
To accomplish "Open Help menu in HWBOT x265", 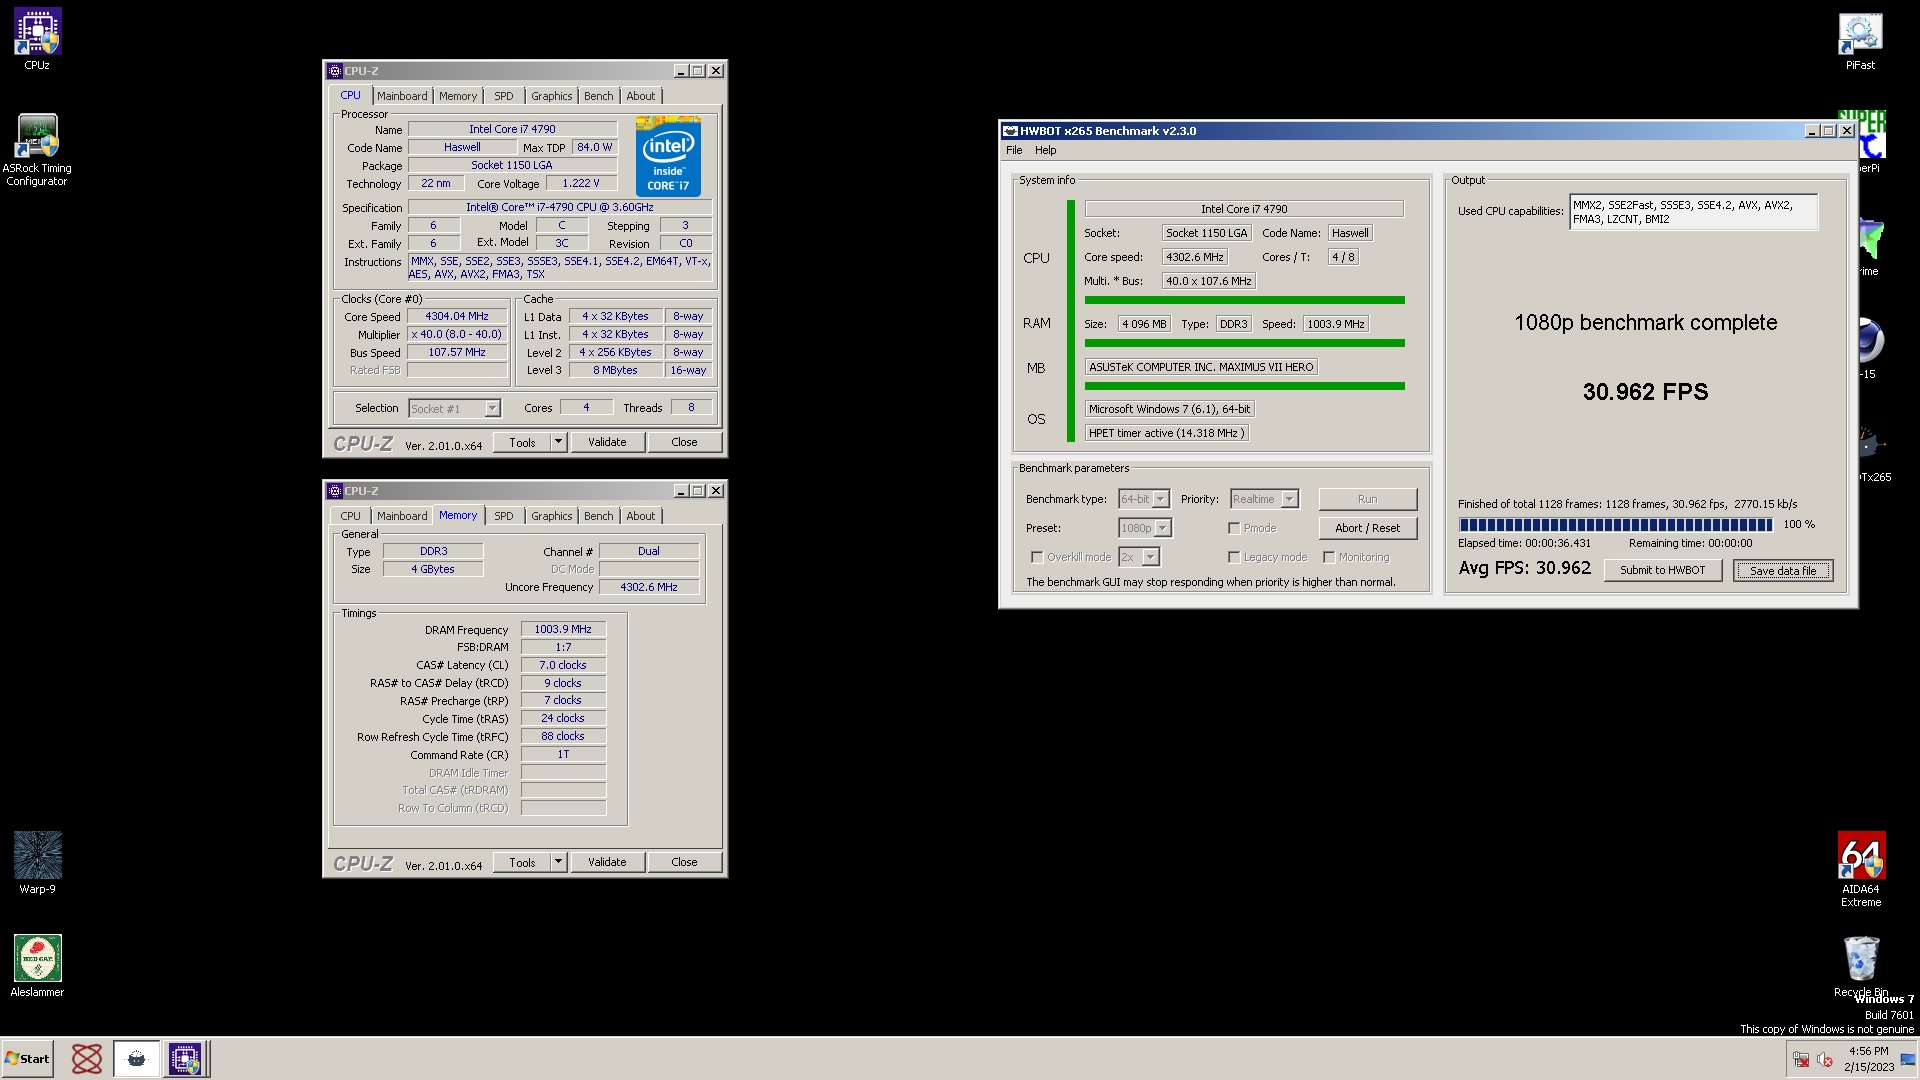I will pos(1045,150).
